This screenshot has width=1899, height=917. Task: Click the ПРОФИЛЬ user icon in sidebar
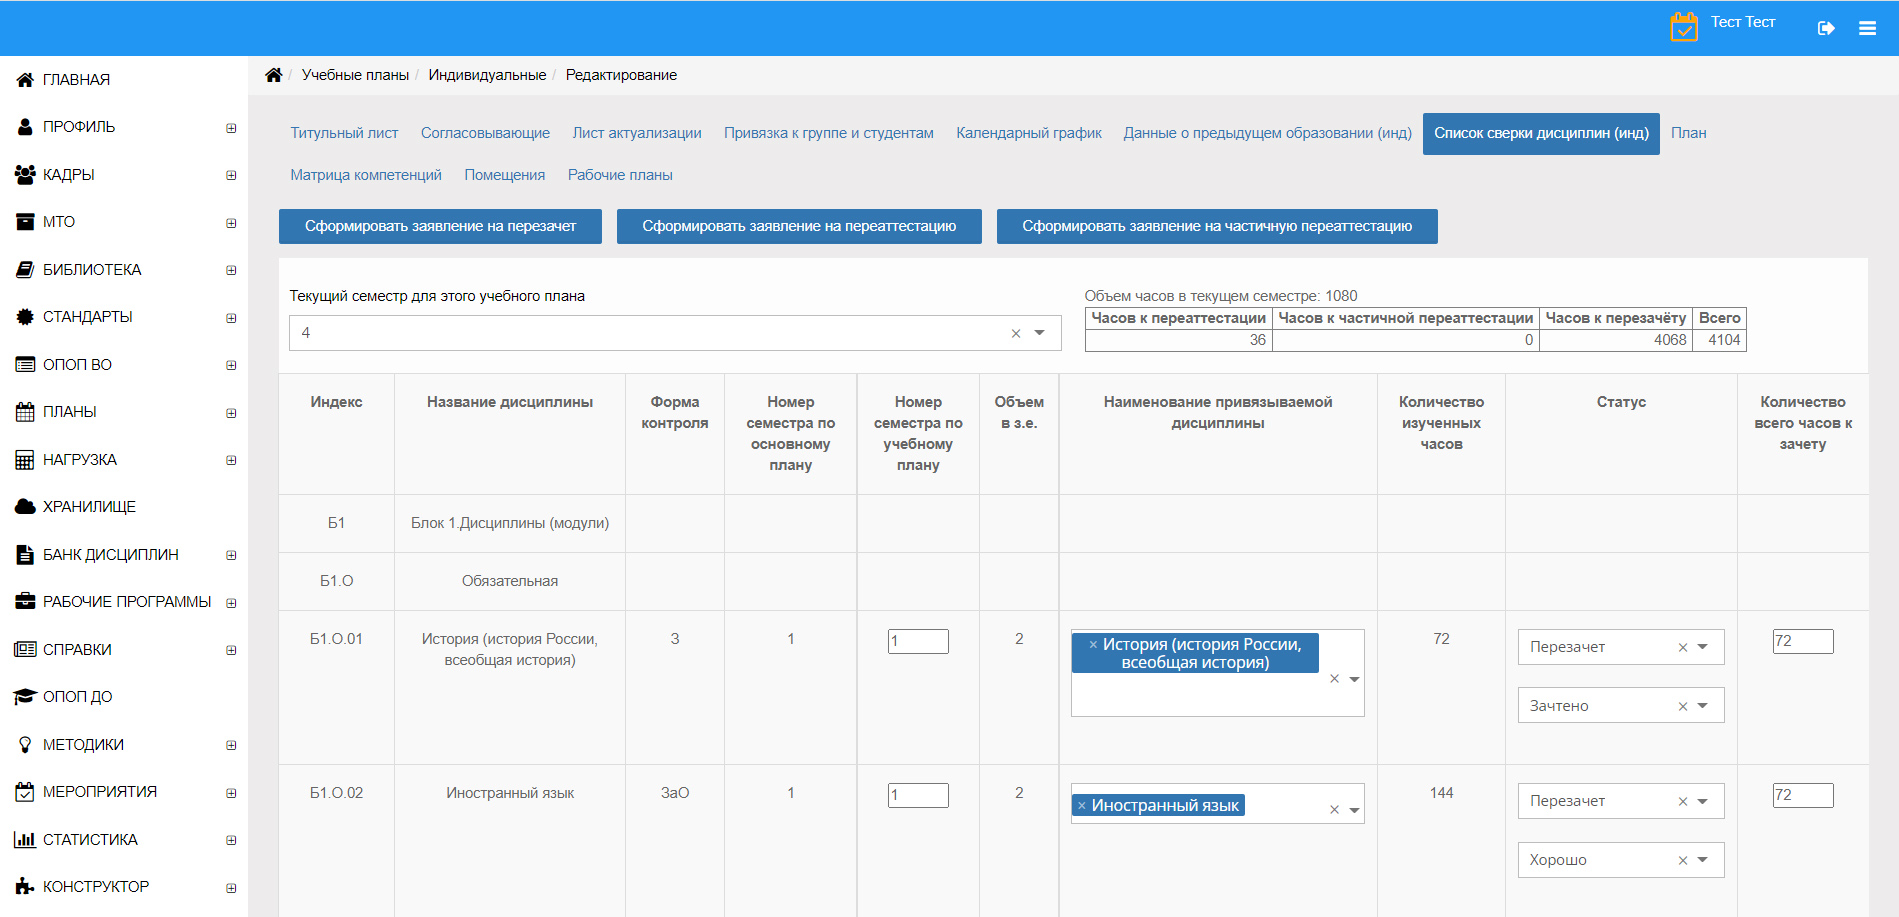[25, 127]
